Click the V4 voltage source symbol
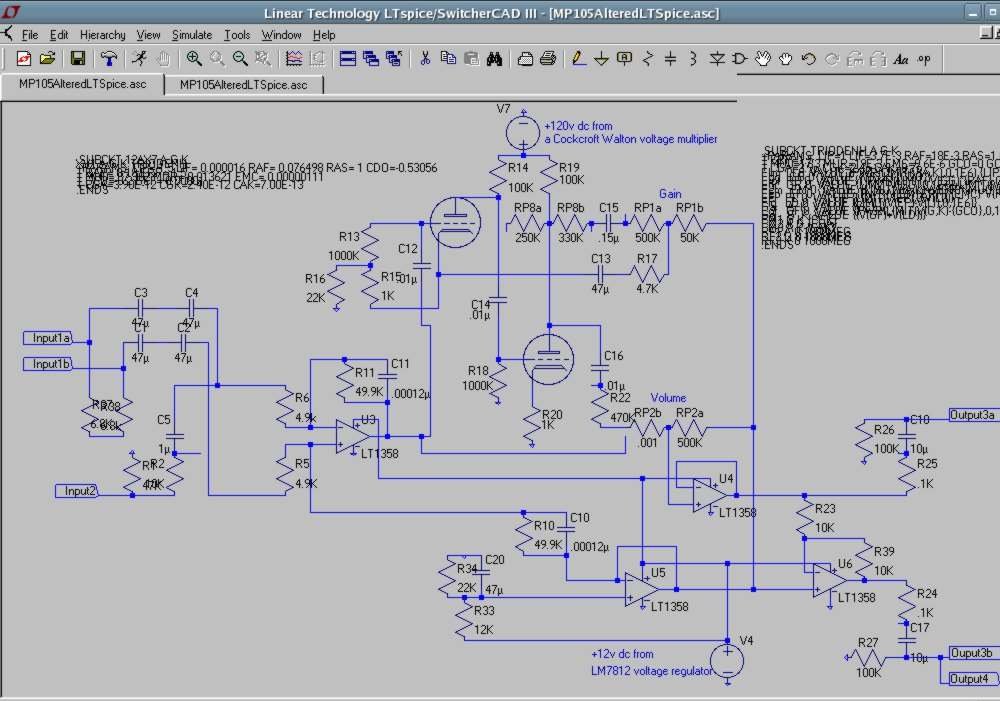1000x701 pixels. (727, 661)
